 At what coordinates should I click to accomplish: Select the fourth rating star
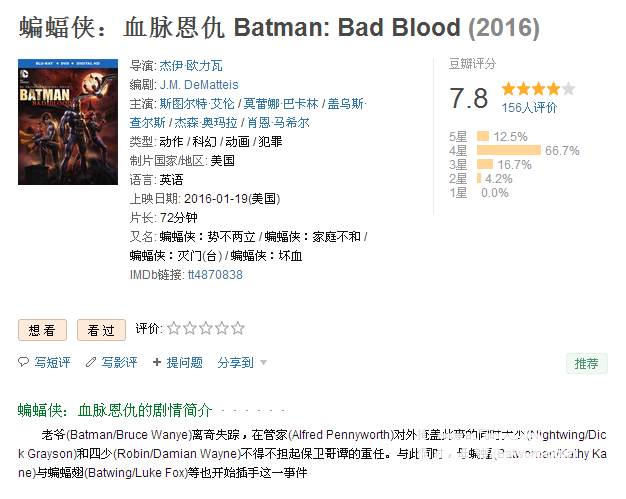pyautogui.click(x=222, y=328)
